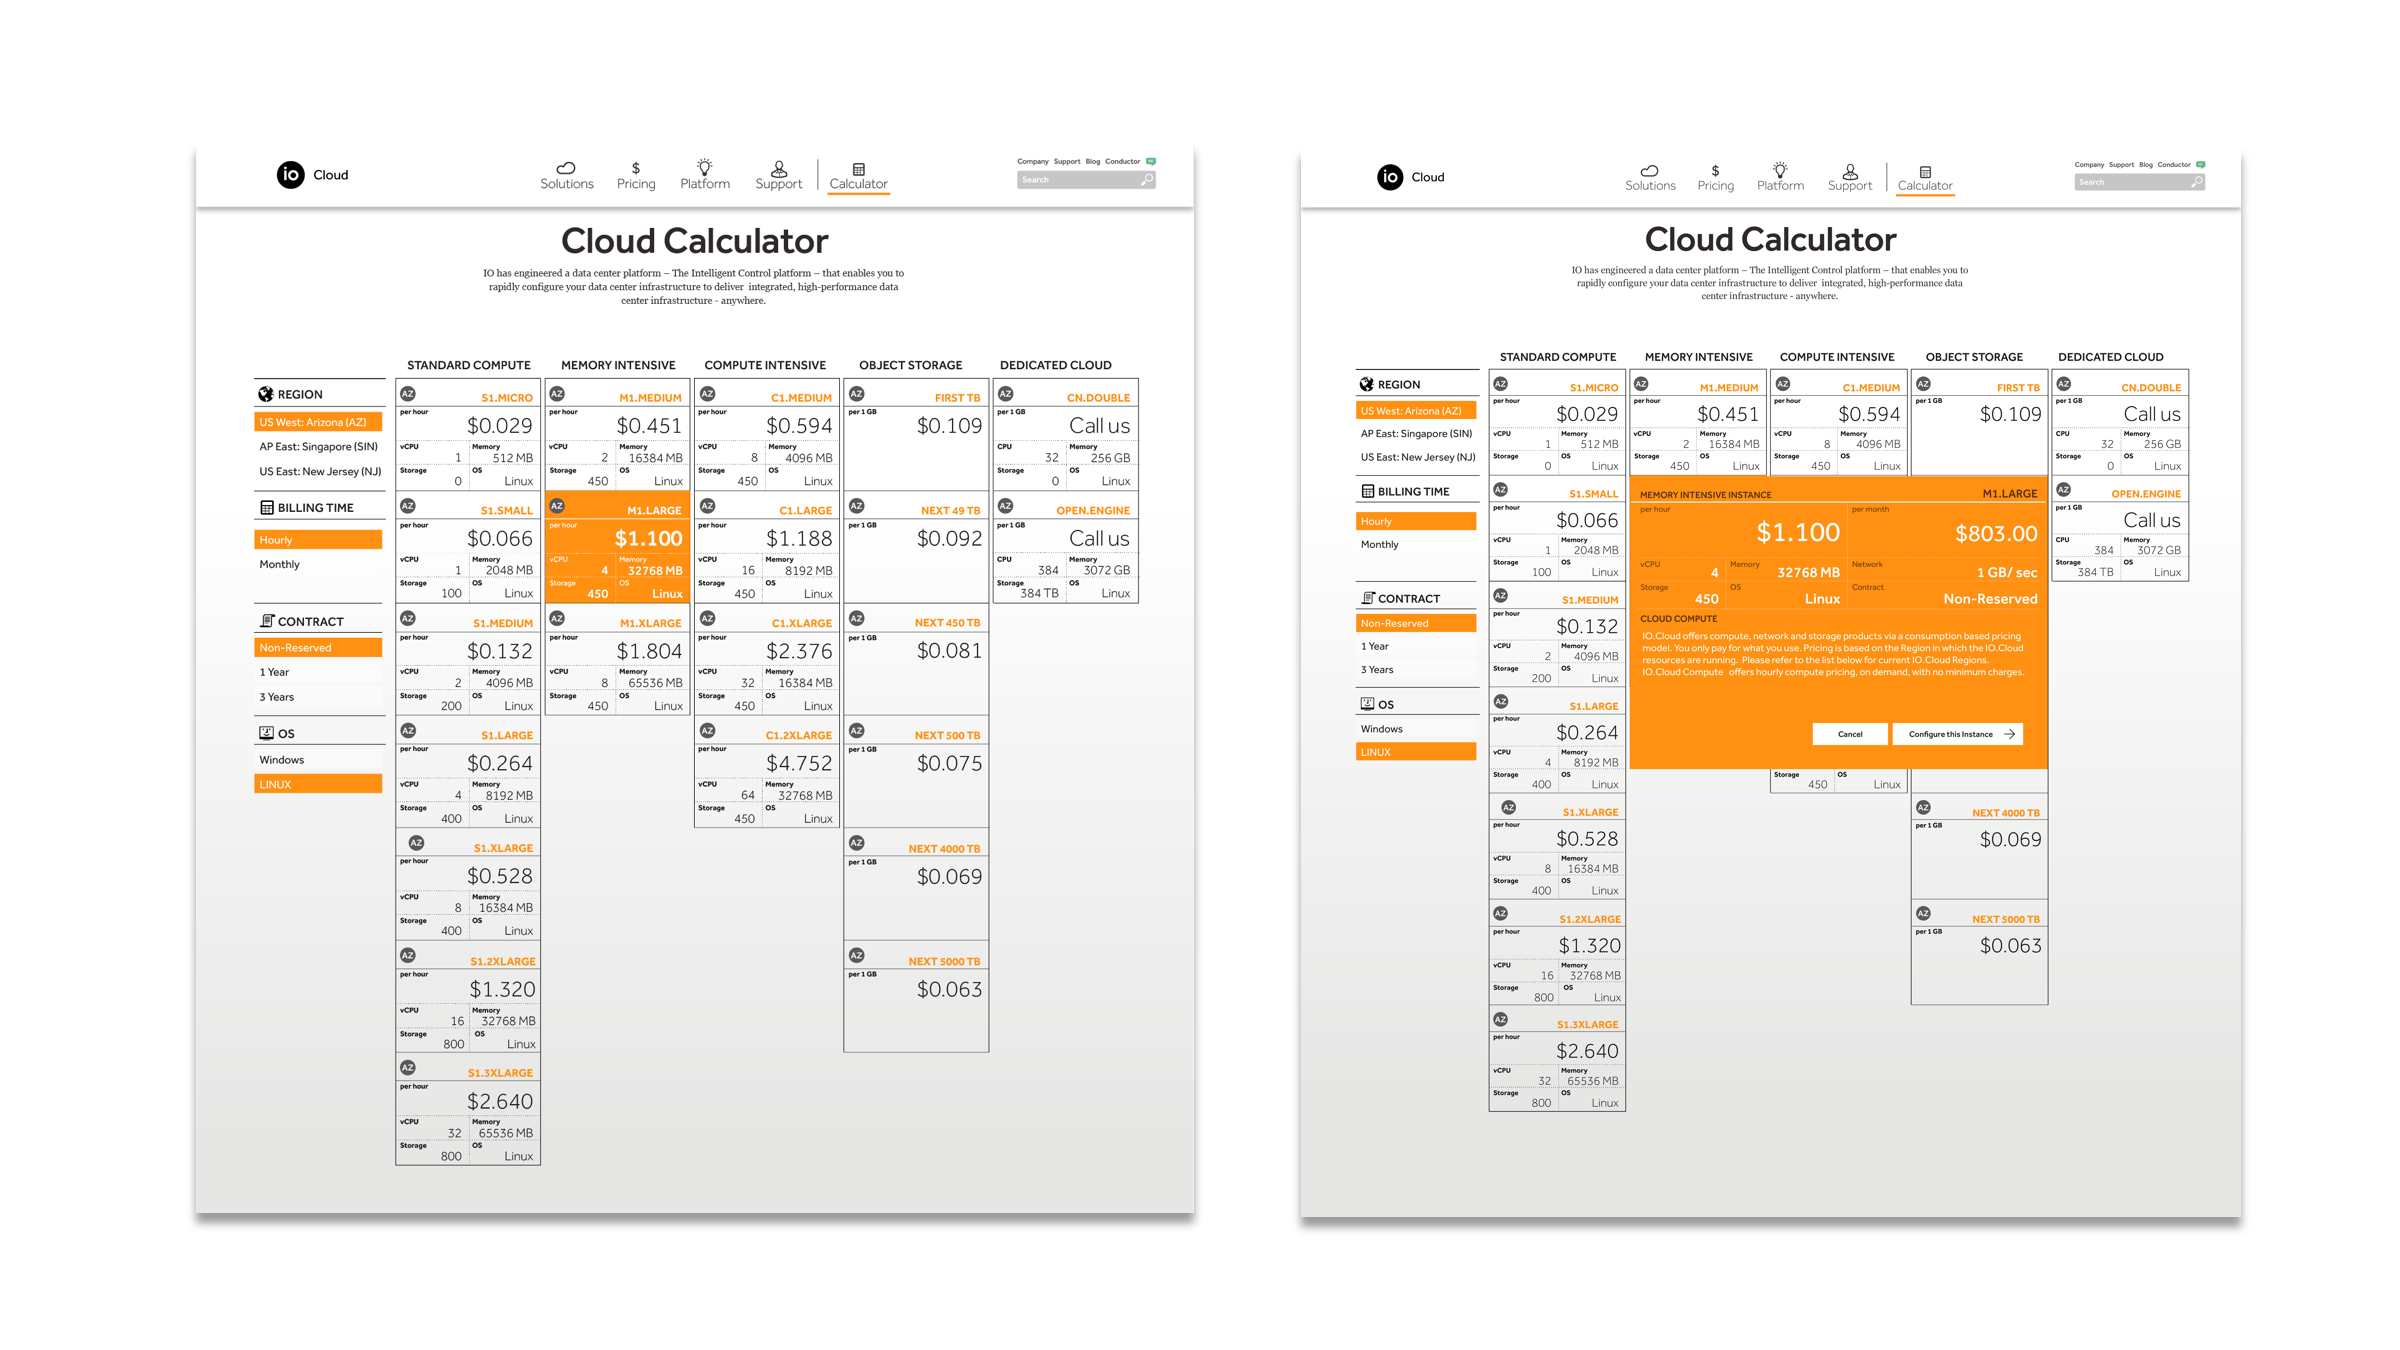Select Non-Reserved contract in right mockup

(1416, 623)
